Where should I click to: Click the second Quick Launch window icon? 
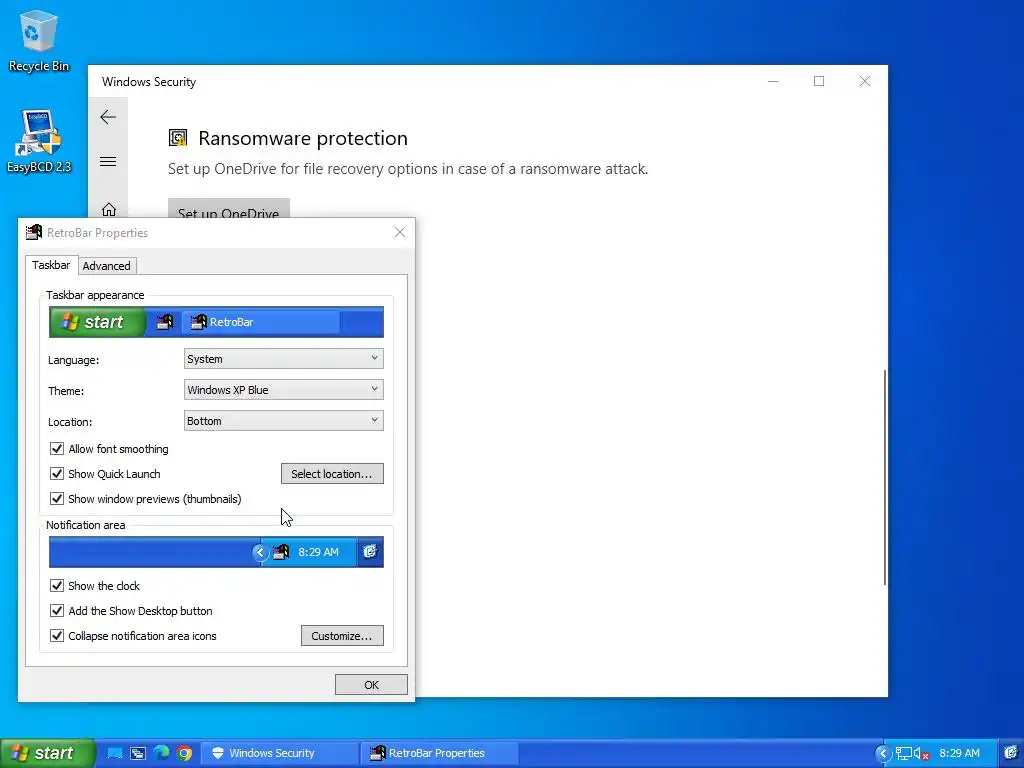[138, 753]
